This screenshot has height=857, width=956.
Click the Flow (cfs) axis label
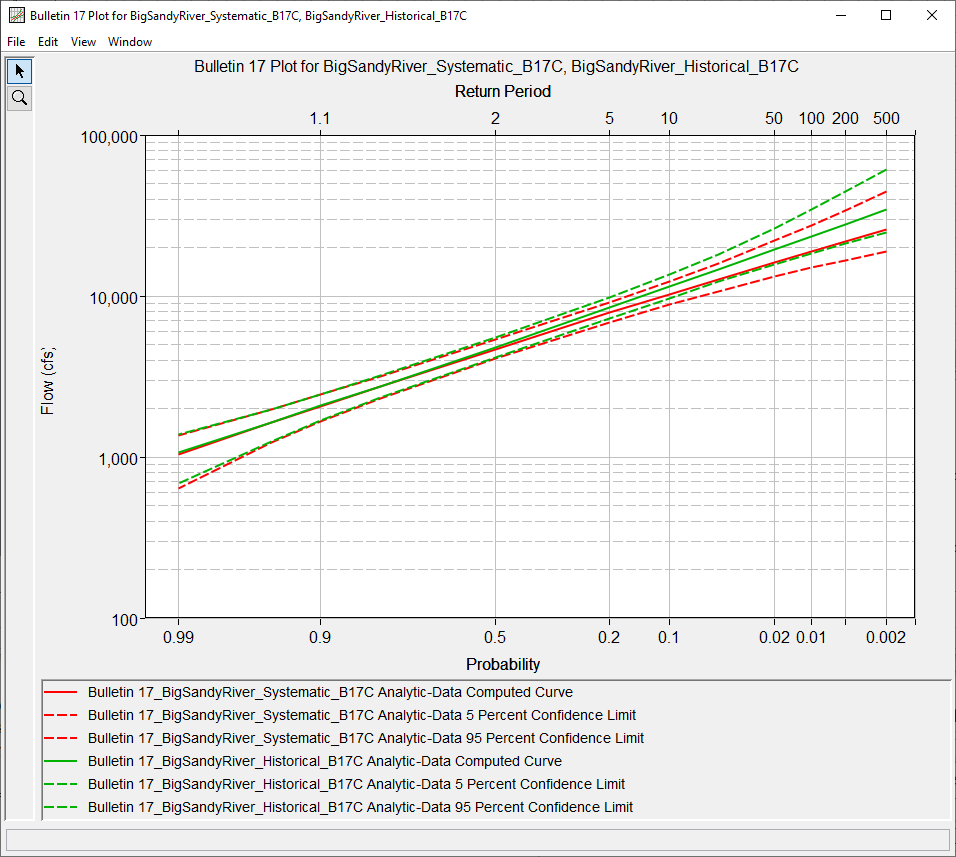[48, 381]
